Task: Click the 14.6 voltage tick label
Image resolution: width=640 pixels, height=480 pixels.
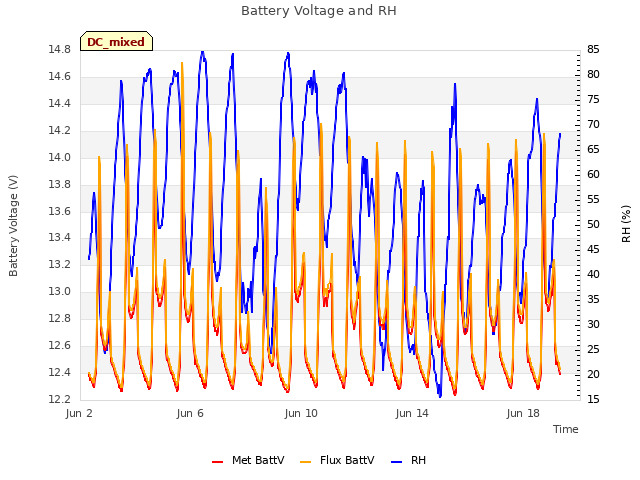Action: click(59, 77)
